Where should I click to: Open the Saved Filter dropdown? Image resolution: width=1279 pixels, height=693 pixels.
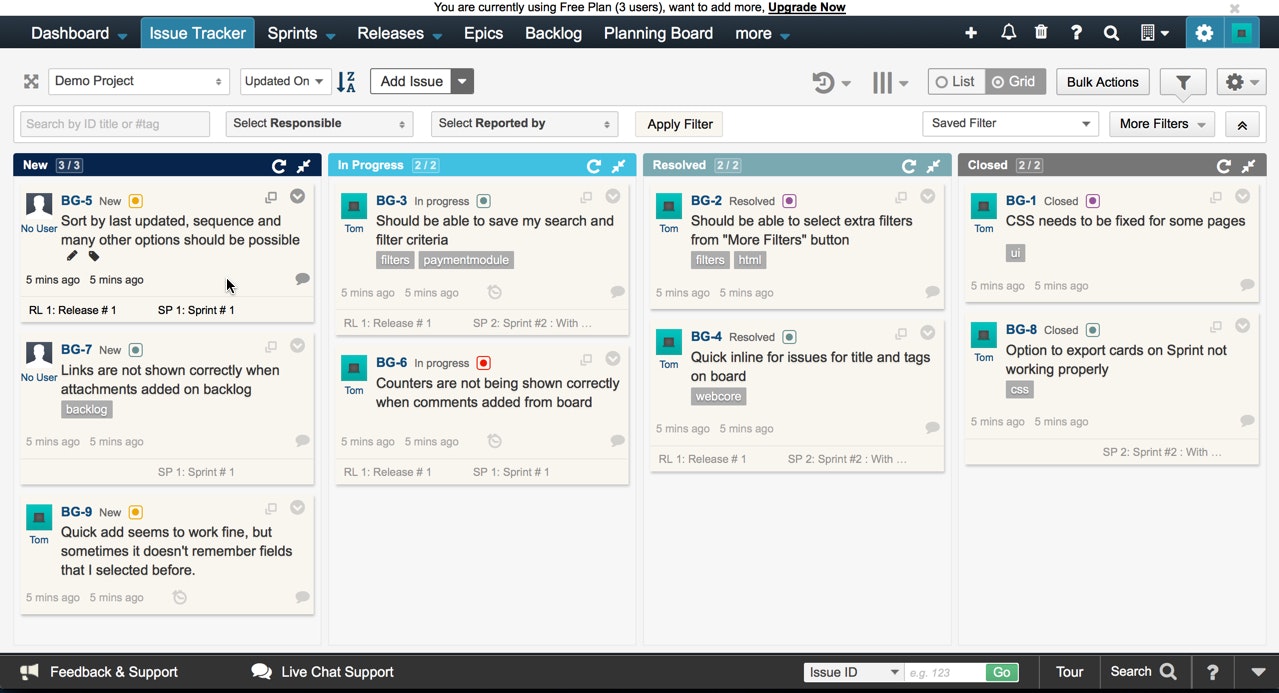[1010, 124]
